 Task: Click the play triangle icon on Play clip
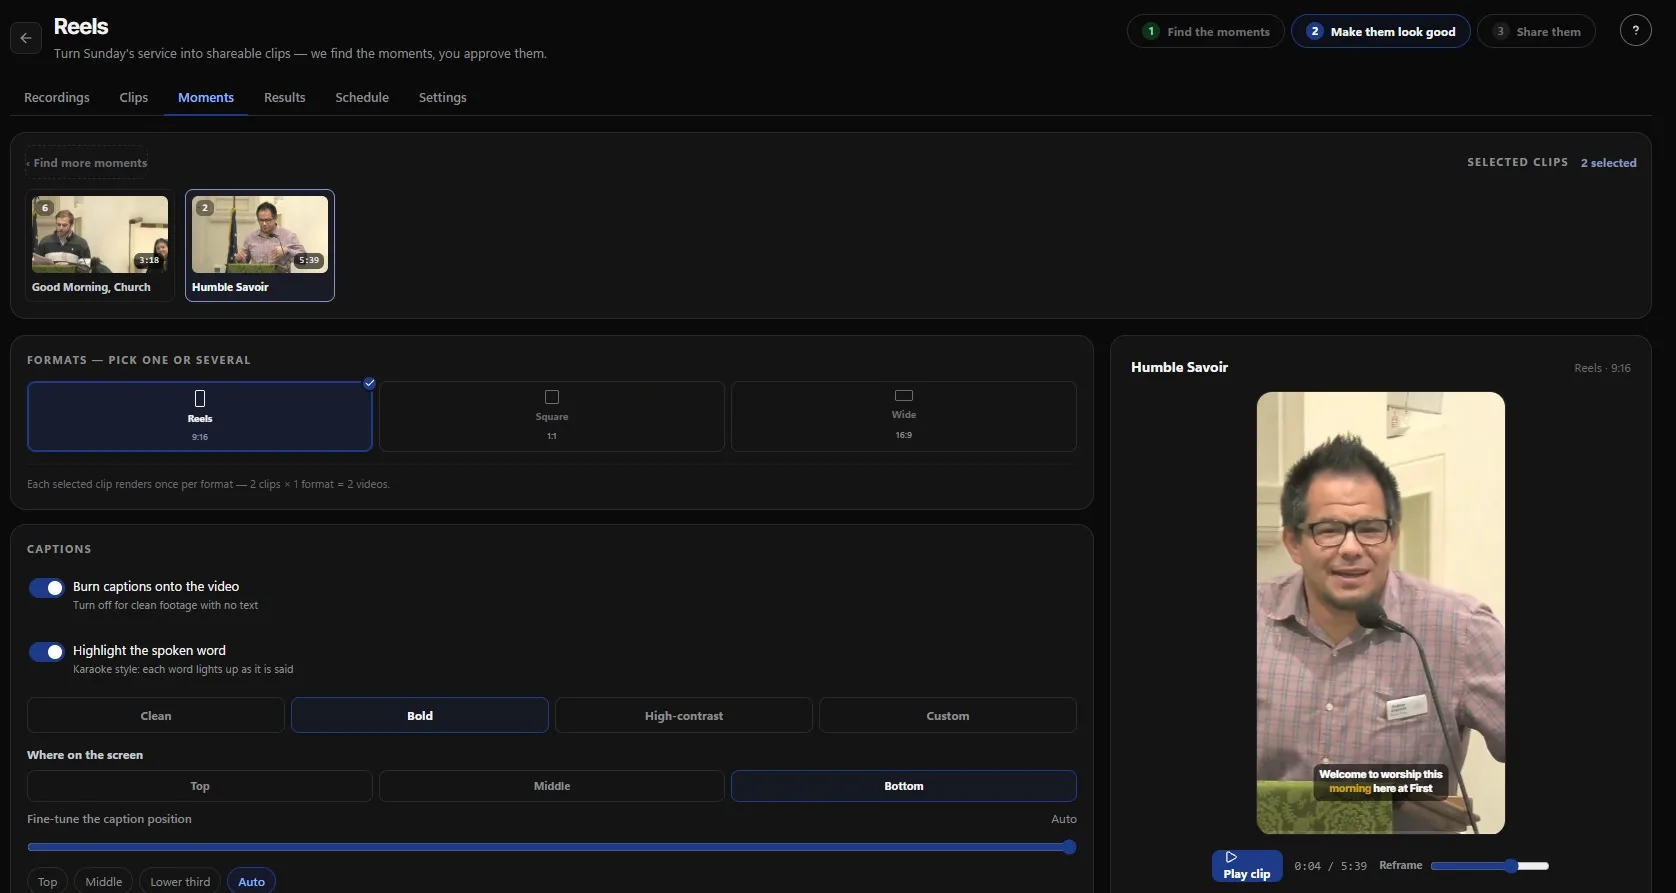[x=1231, y=857]
